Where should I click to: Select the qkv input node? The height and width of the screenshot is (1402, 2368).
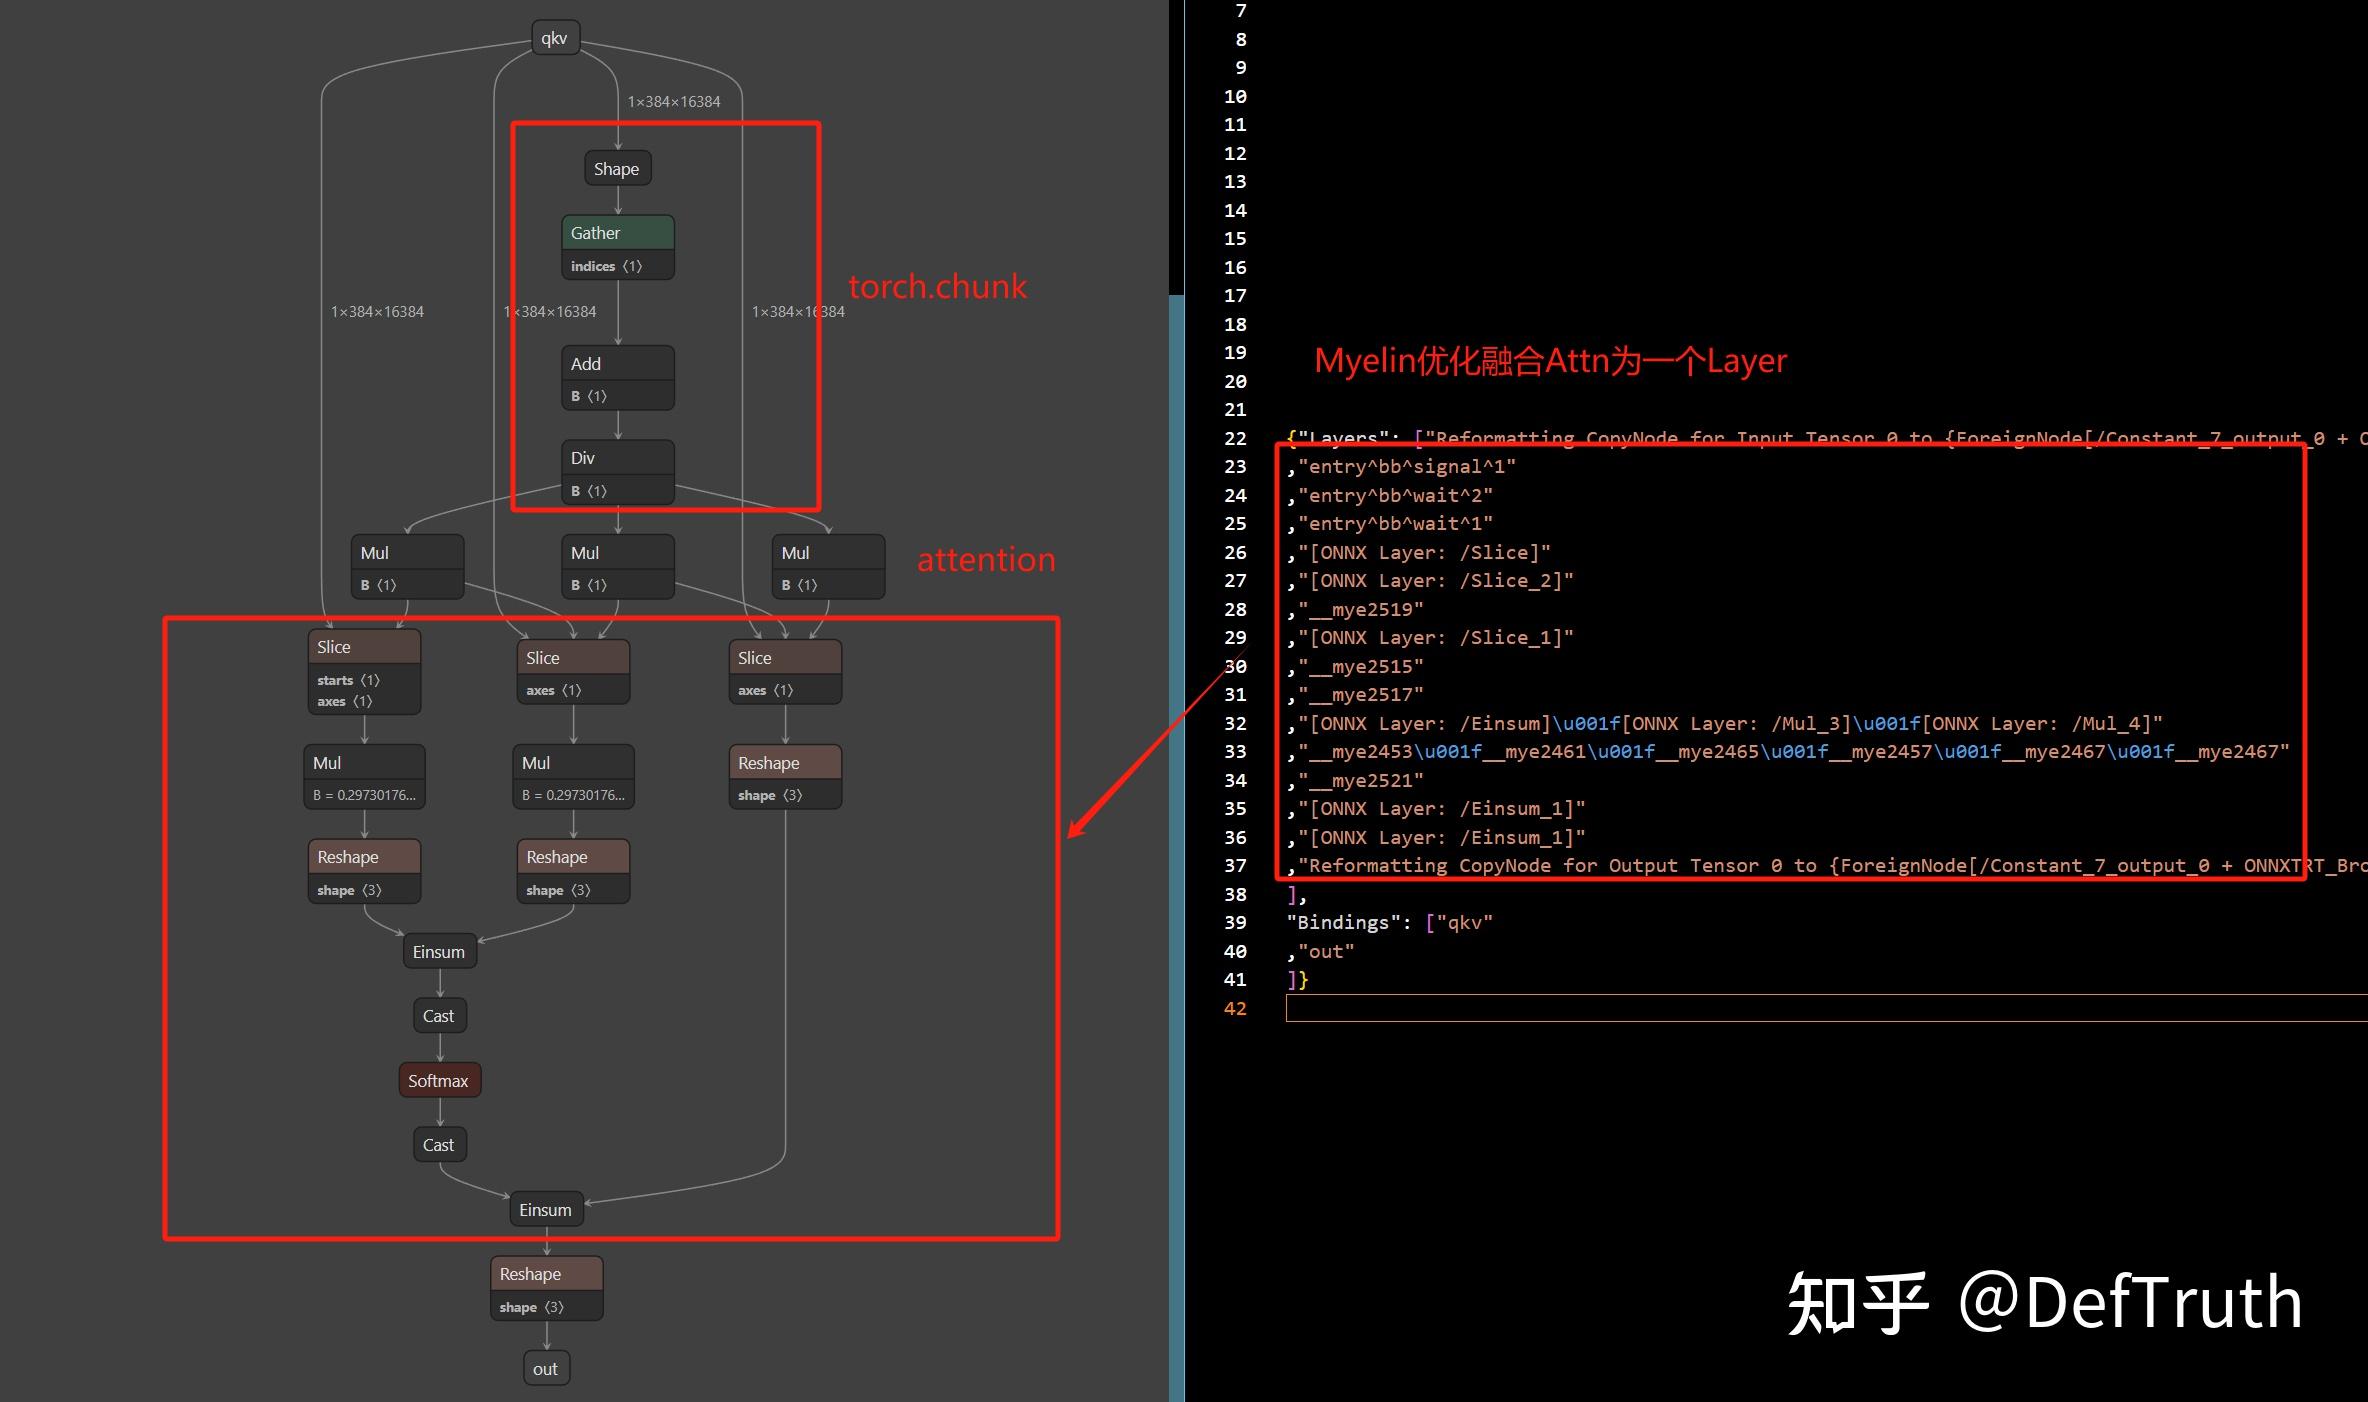[554, 38]
